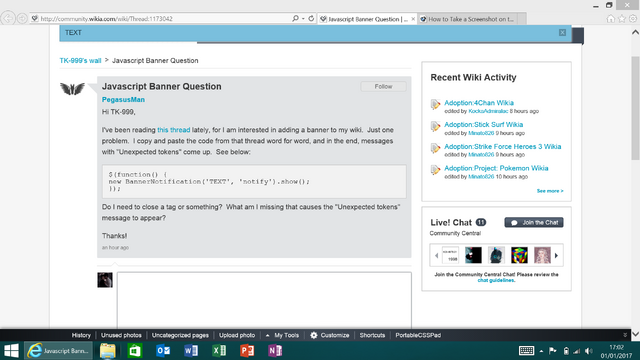Show previous chat users with left arrow
This screenshot has height=360, width=640.
[436, 256]
